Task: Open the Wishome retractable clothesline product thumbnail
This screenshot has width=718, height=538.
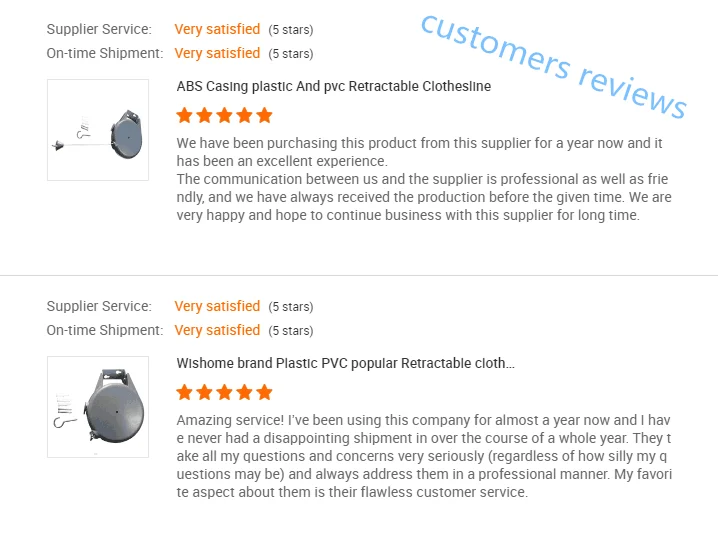Action: (x=98, y=407)
